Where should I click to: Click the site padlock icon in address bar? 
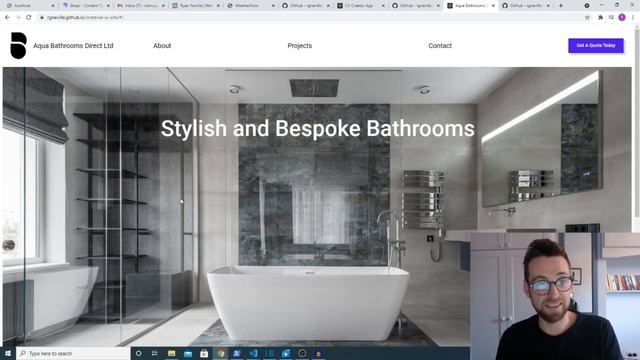click(42, 18)
